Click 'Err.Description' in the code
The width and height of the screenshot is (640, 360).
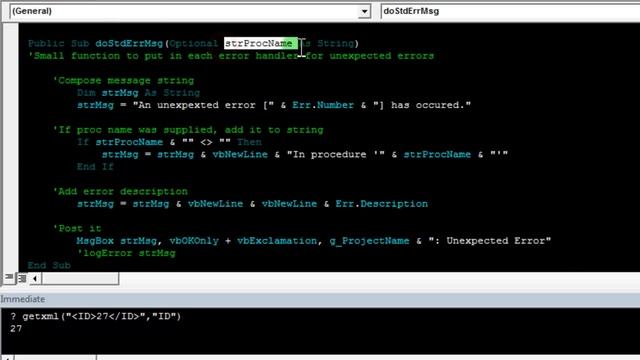point(382,204)
